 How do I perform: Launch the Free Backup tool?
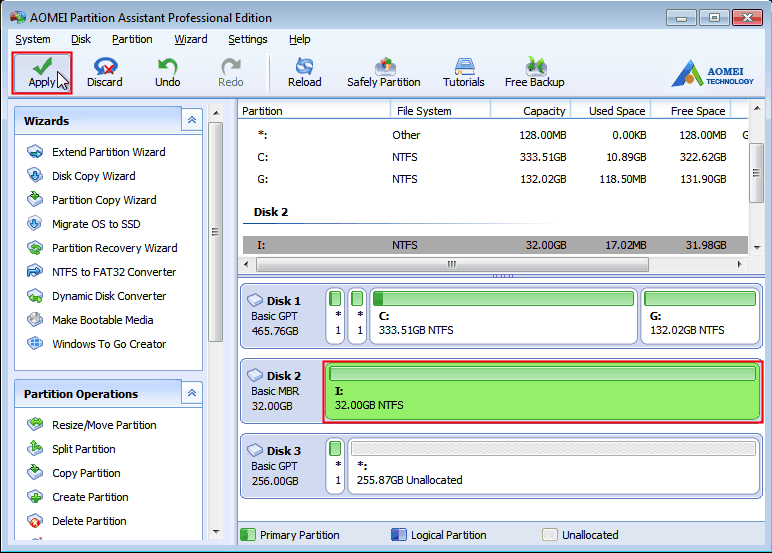534,71
